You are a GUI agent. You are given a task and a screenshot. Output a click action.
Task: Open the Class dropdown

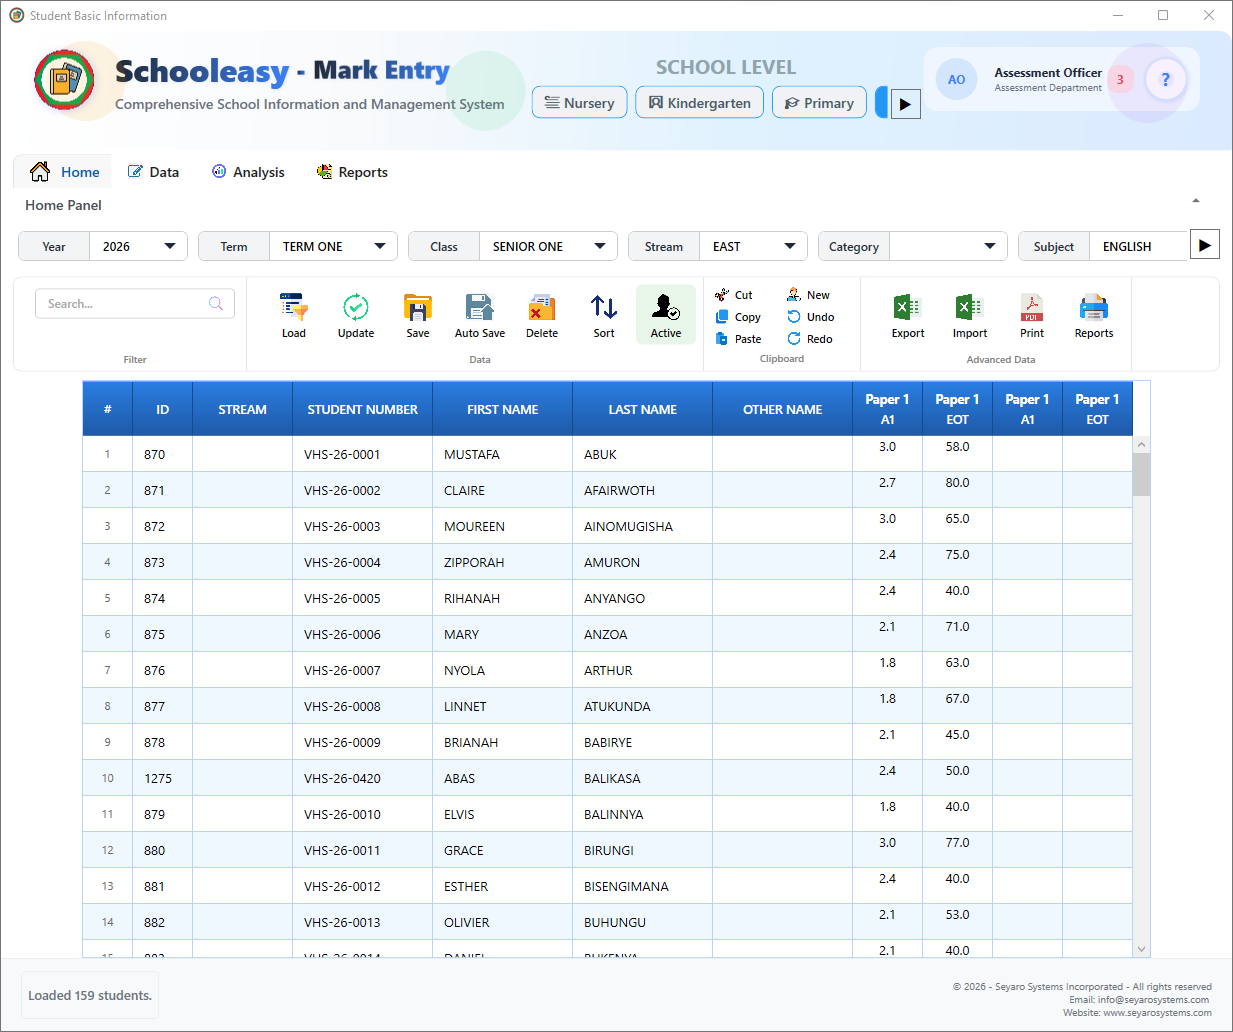(x=548, y=246)
